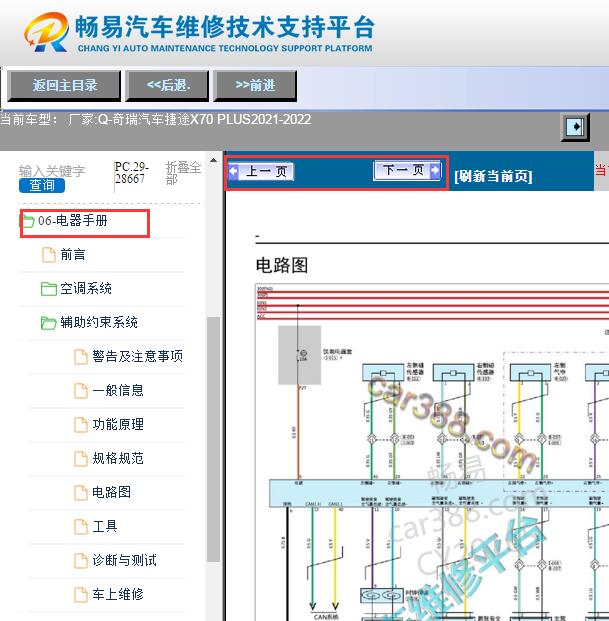Select the 诊断与测试 entry text
The width and height of the screenshot is (609, 621).
(124, 560)
